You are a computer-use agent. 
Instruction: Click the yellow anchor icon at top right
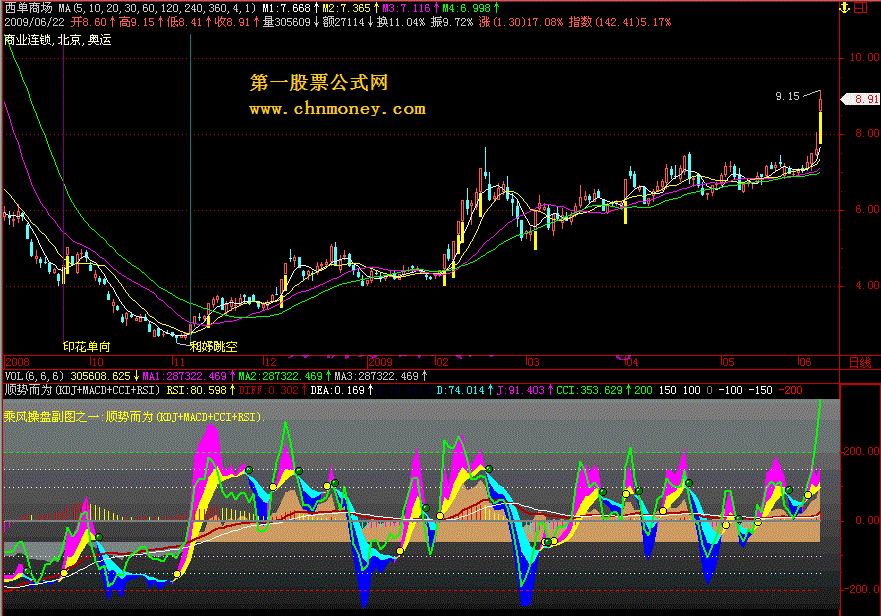pyautogui.click(x=844, y=8)
